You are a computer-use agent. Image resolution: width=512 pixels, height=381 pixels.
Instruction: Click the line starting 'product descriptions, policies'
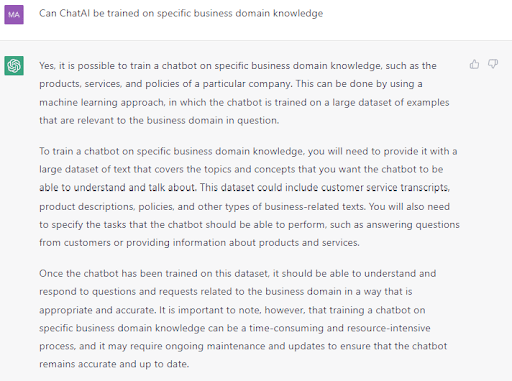pyautogui.click(x=244, y=207)
